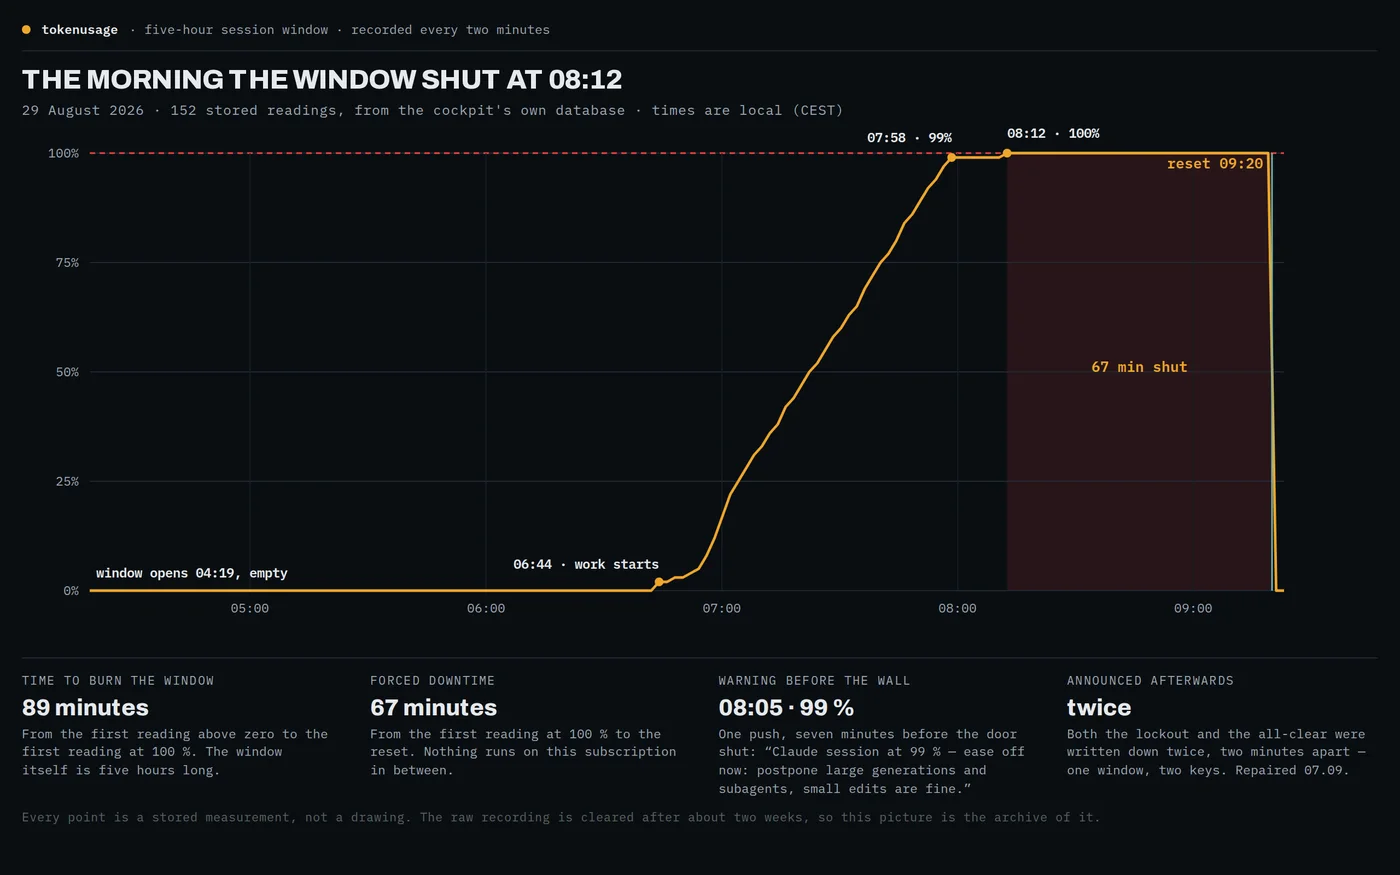
Task: Click the orange dot beside tokenusage
Action: 26,30
